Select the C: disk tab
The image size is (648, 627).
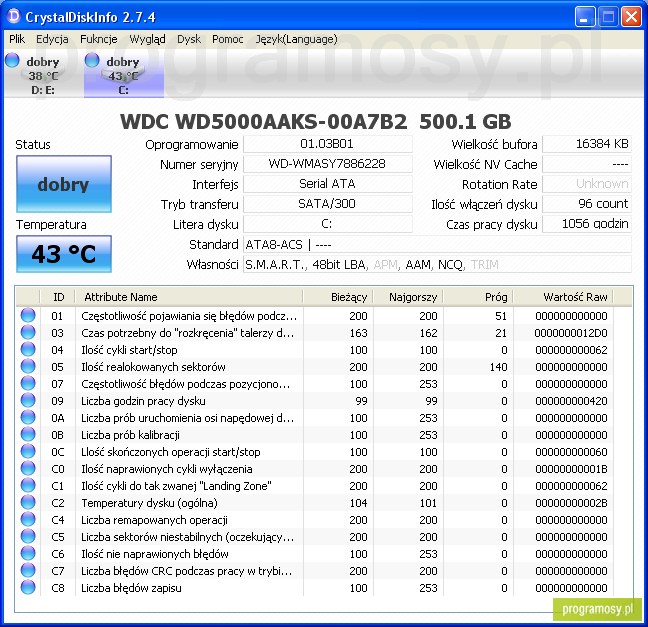click(124, 74)
